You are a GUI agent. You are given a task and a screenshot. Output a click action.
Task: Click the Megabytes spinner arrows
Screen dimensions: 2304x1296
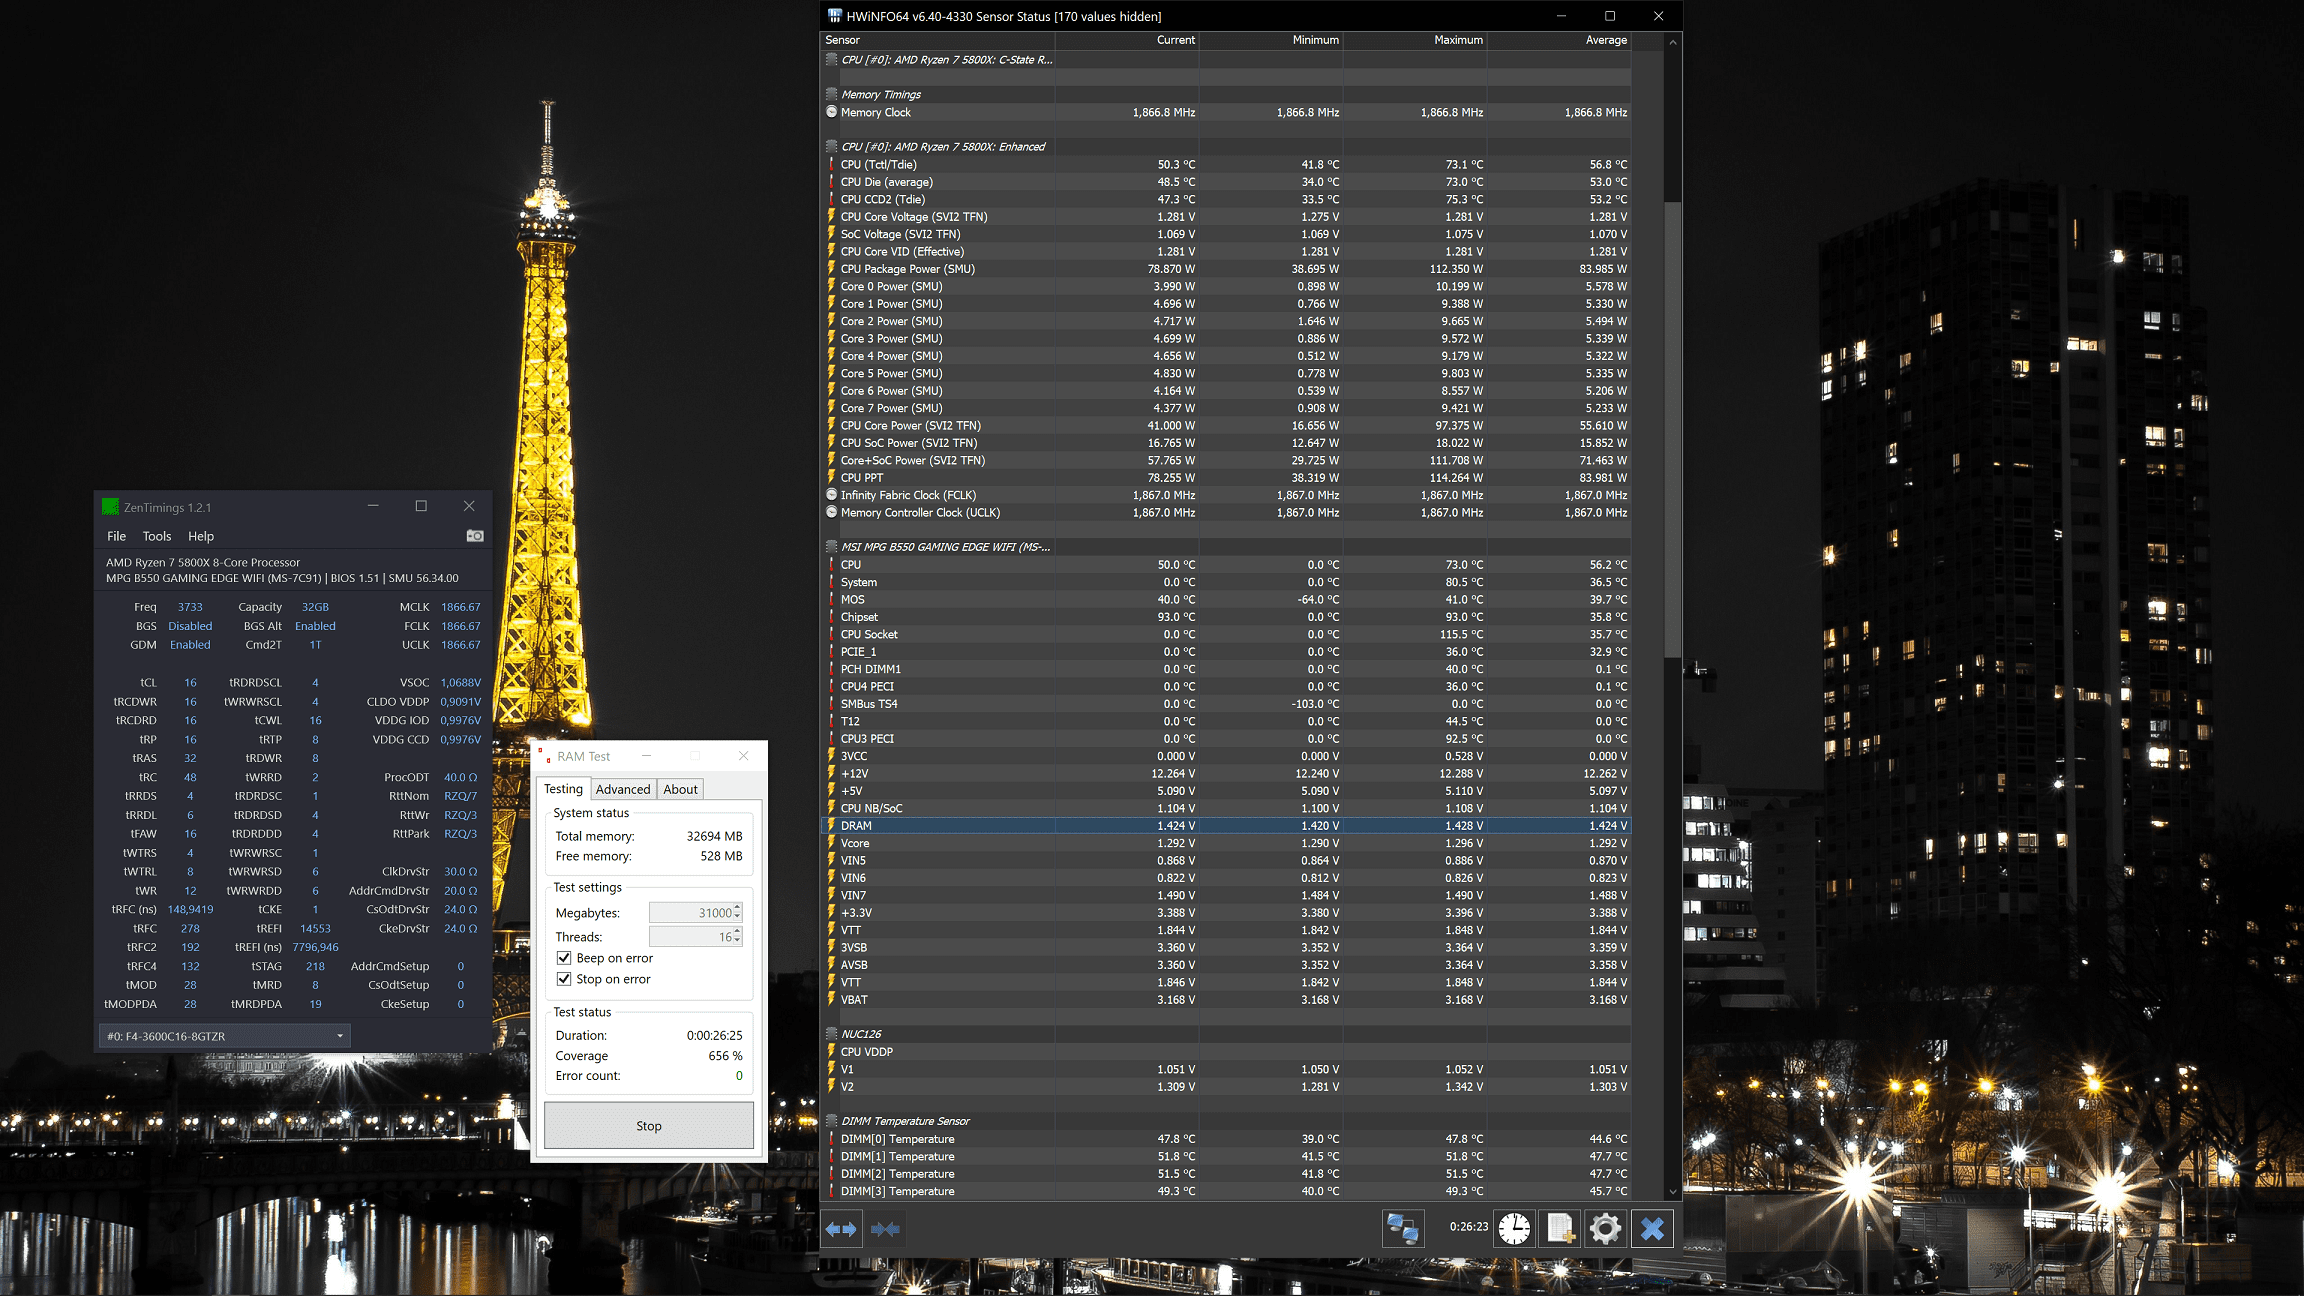738,912
